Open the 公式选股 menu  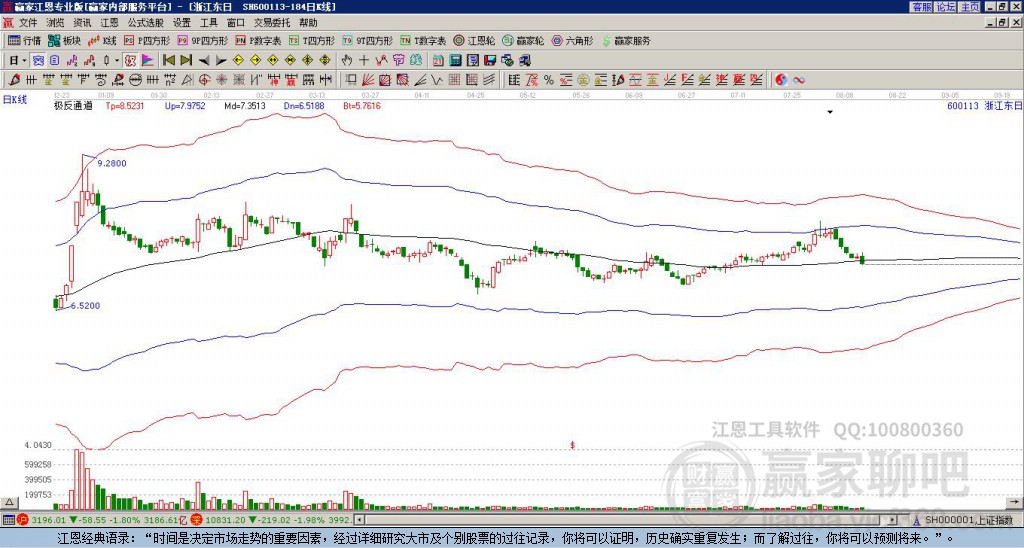coord(146,23)
